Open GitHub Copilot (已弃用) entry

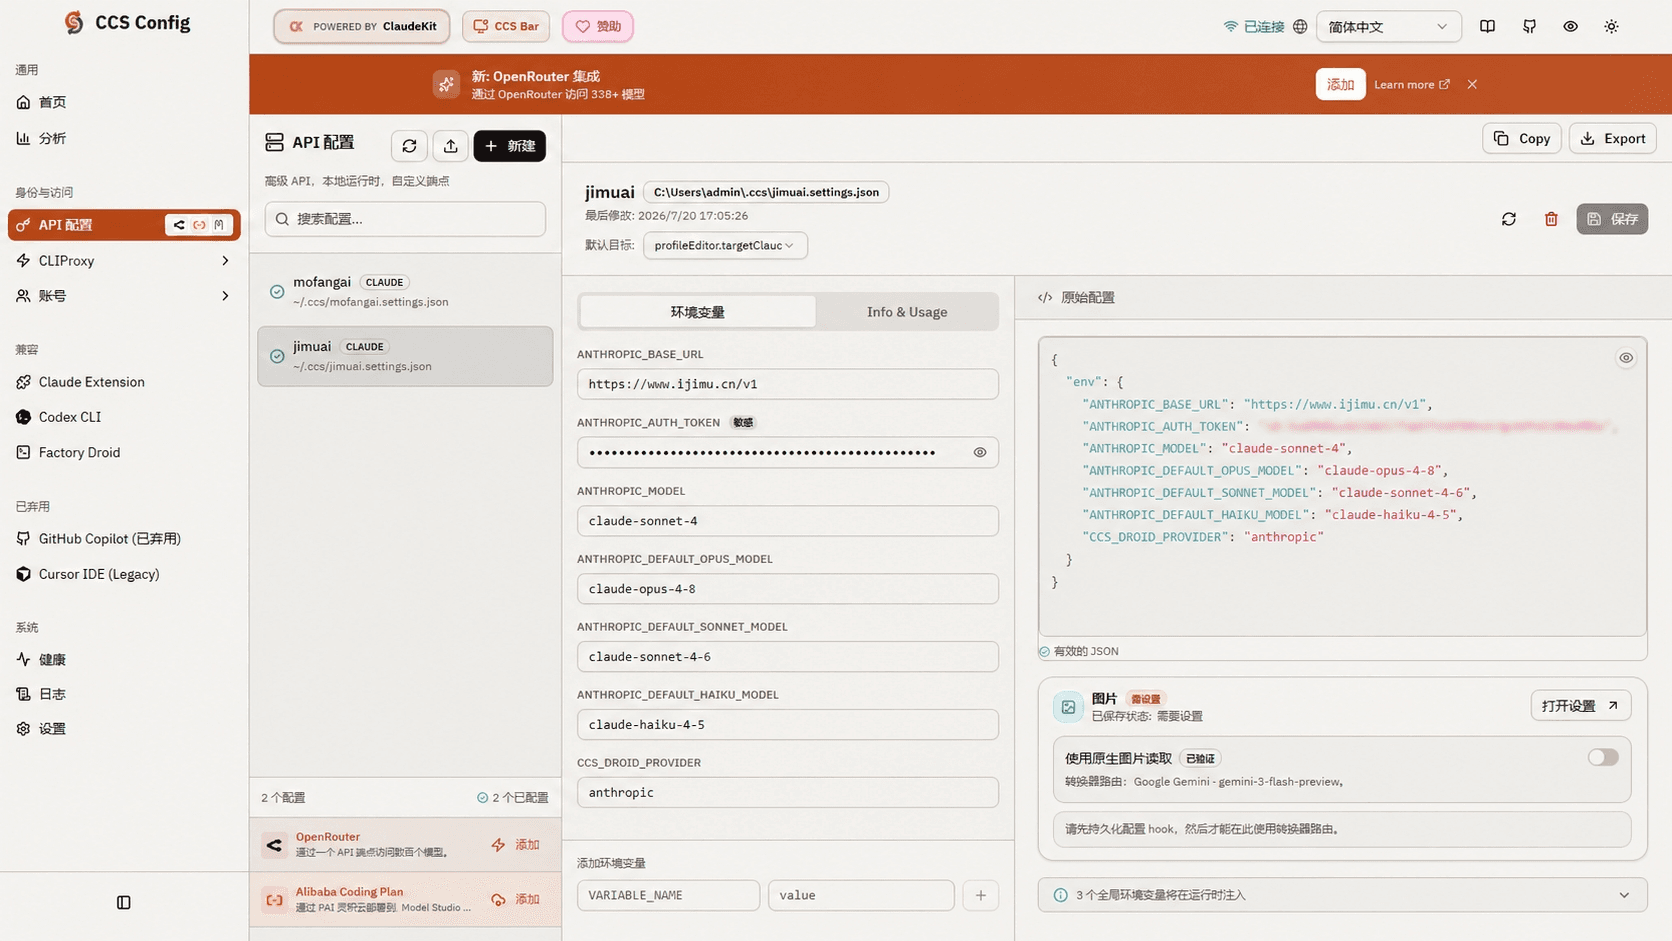pos(124,539)
